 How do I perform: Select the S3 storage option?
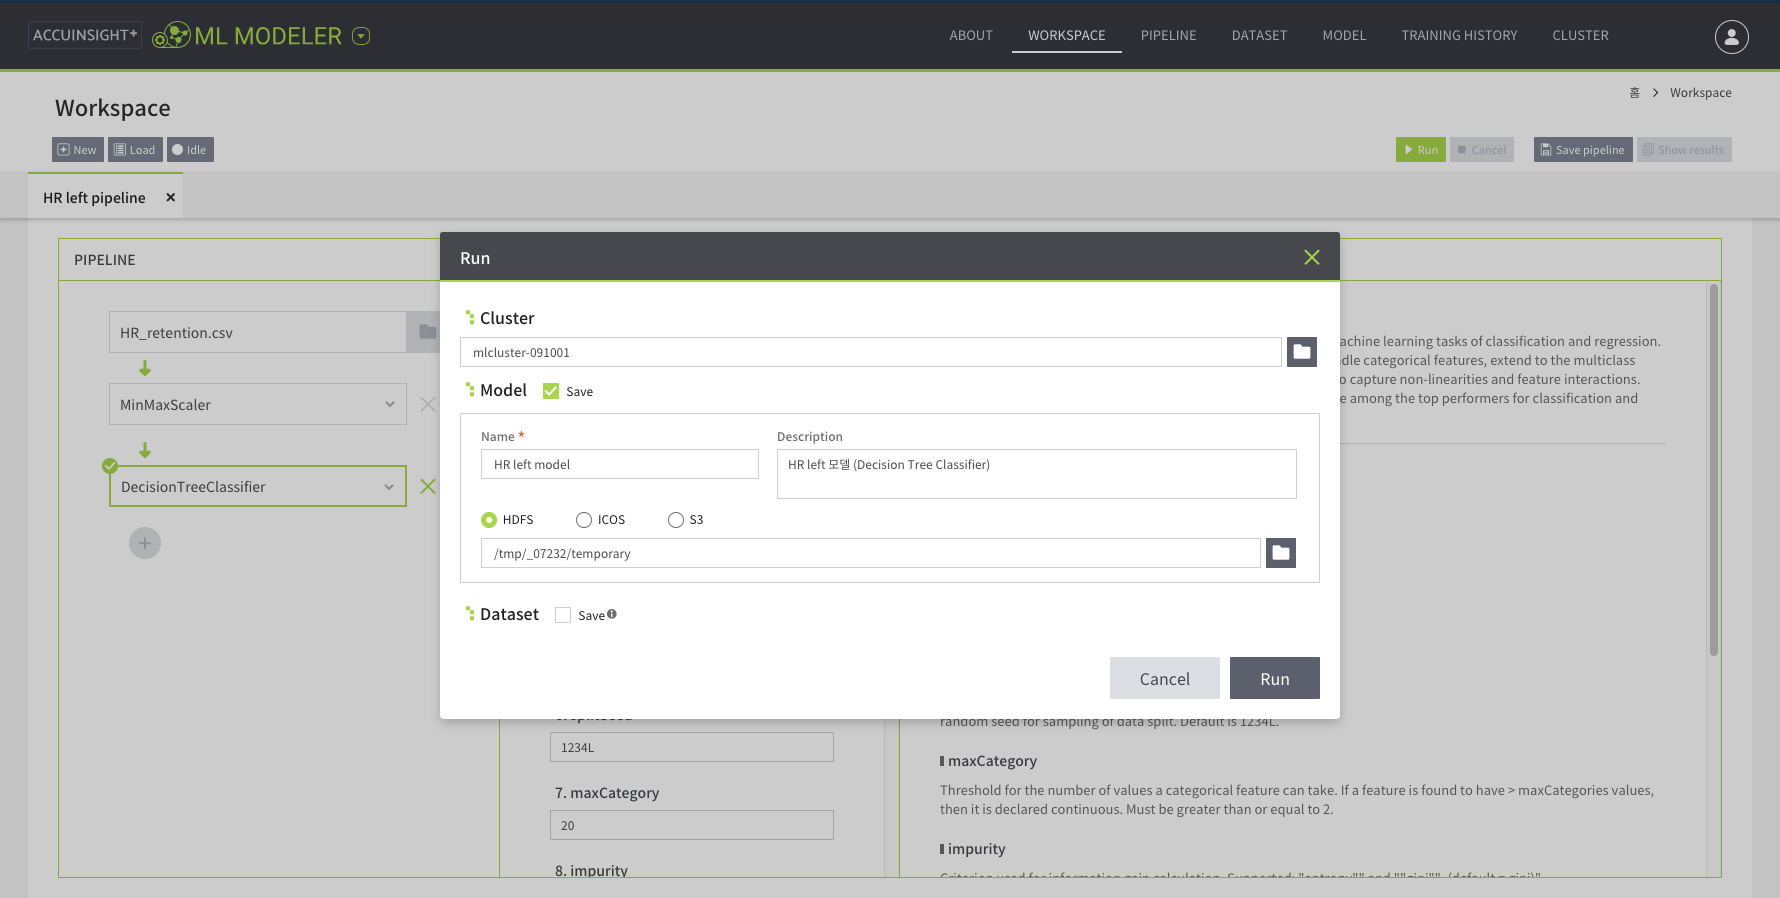pos(676,520)
